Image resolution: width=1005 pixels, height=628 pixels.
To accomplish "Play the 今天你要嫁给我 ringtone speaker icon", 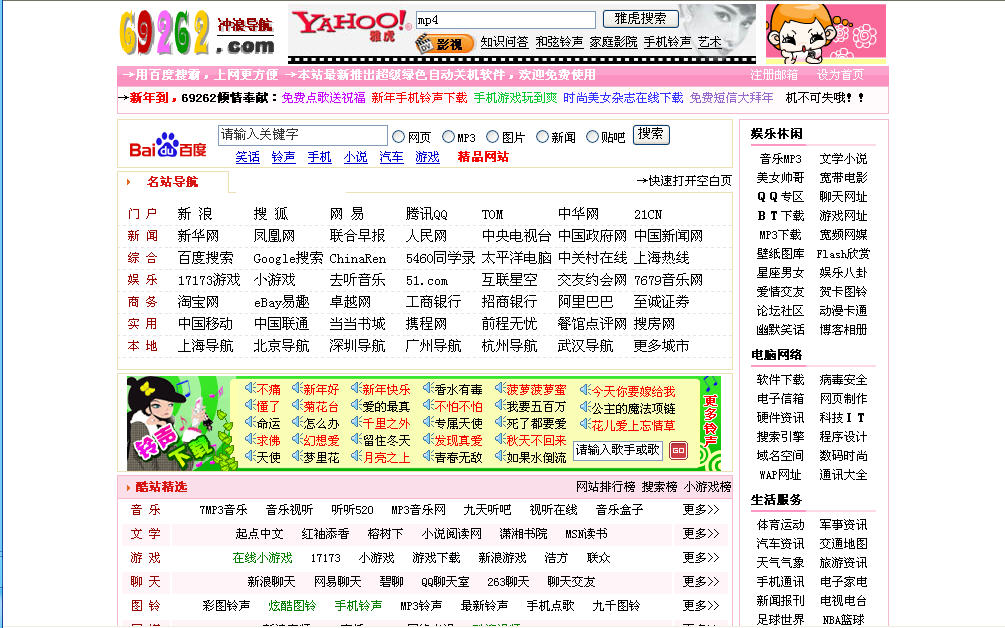I will (585, 390).
